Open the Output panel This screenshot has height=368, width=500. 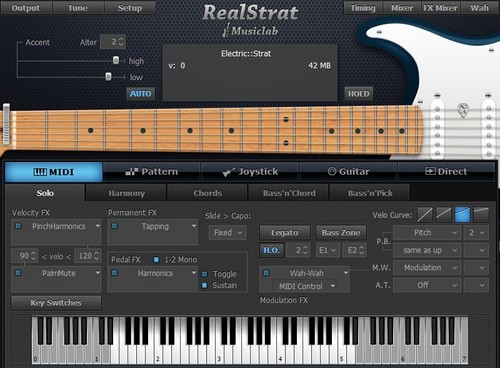[x=26, y=8]
